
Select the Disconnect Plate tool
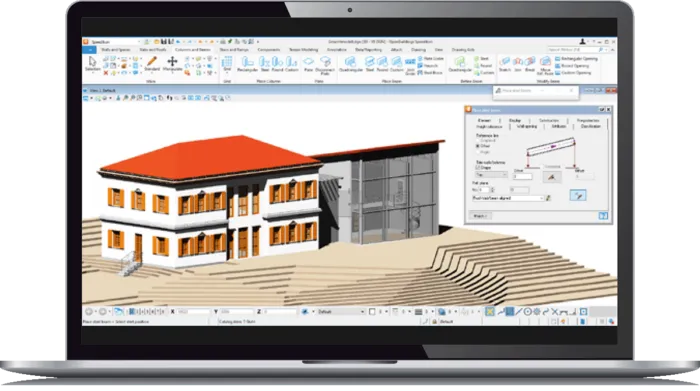[325, 65]
